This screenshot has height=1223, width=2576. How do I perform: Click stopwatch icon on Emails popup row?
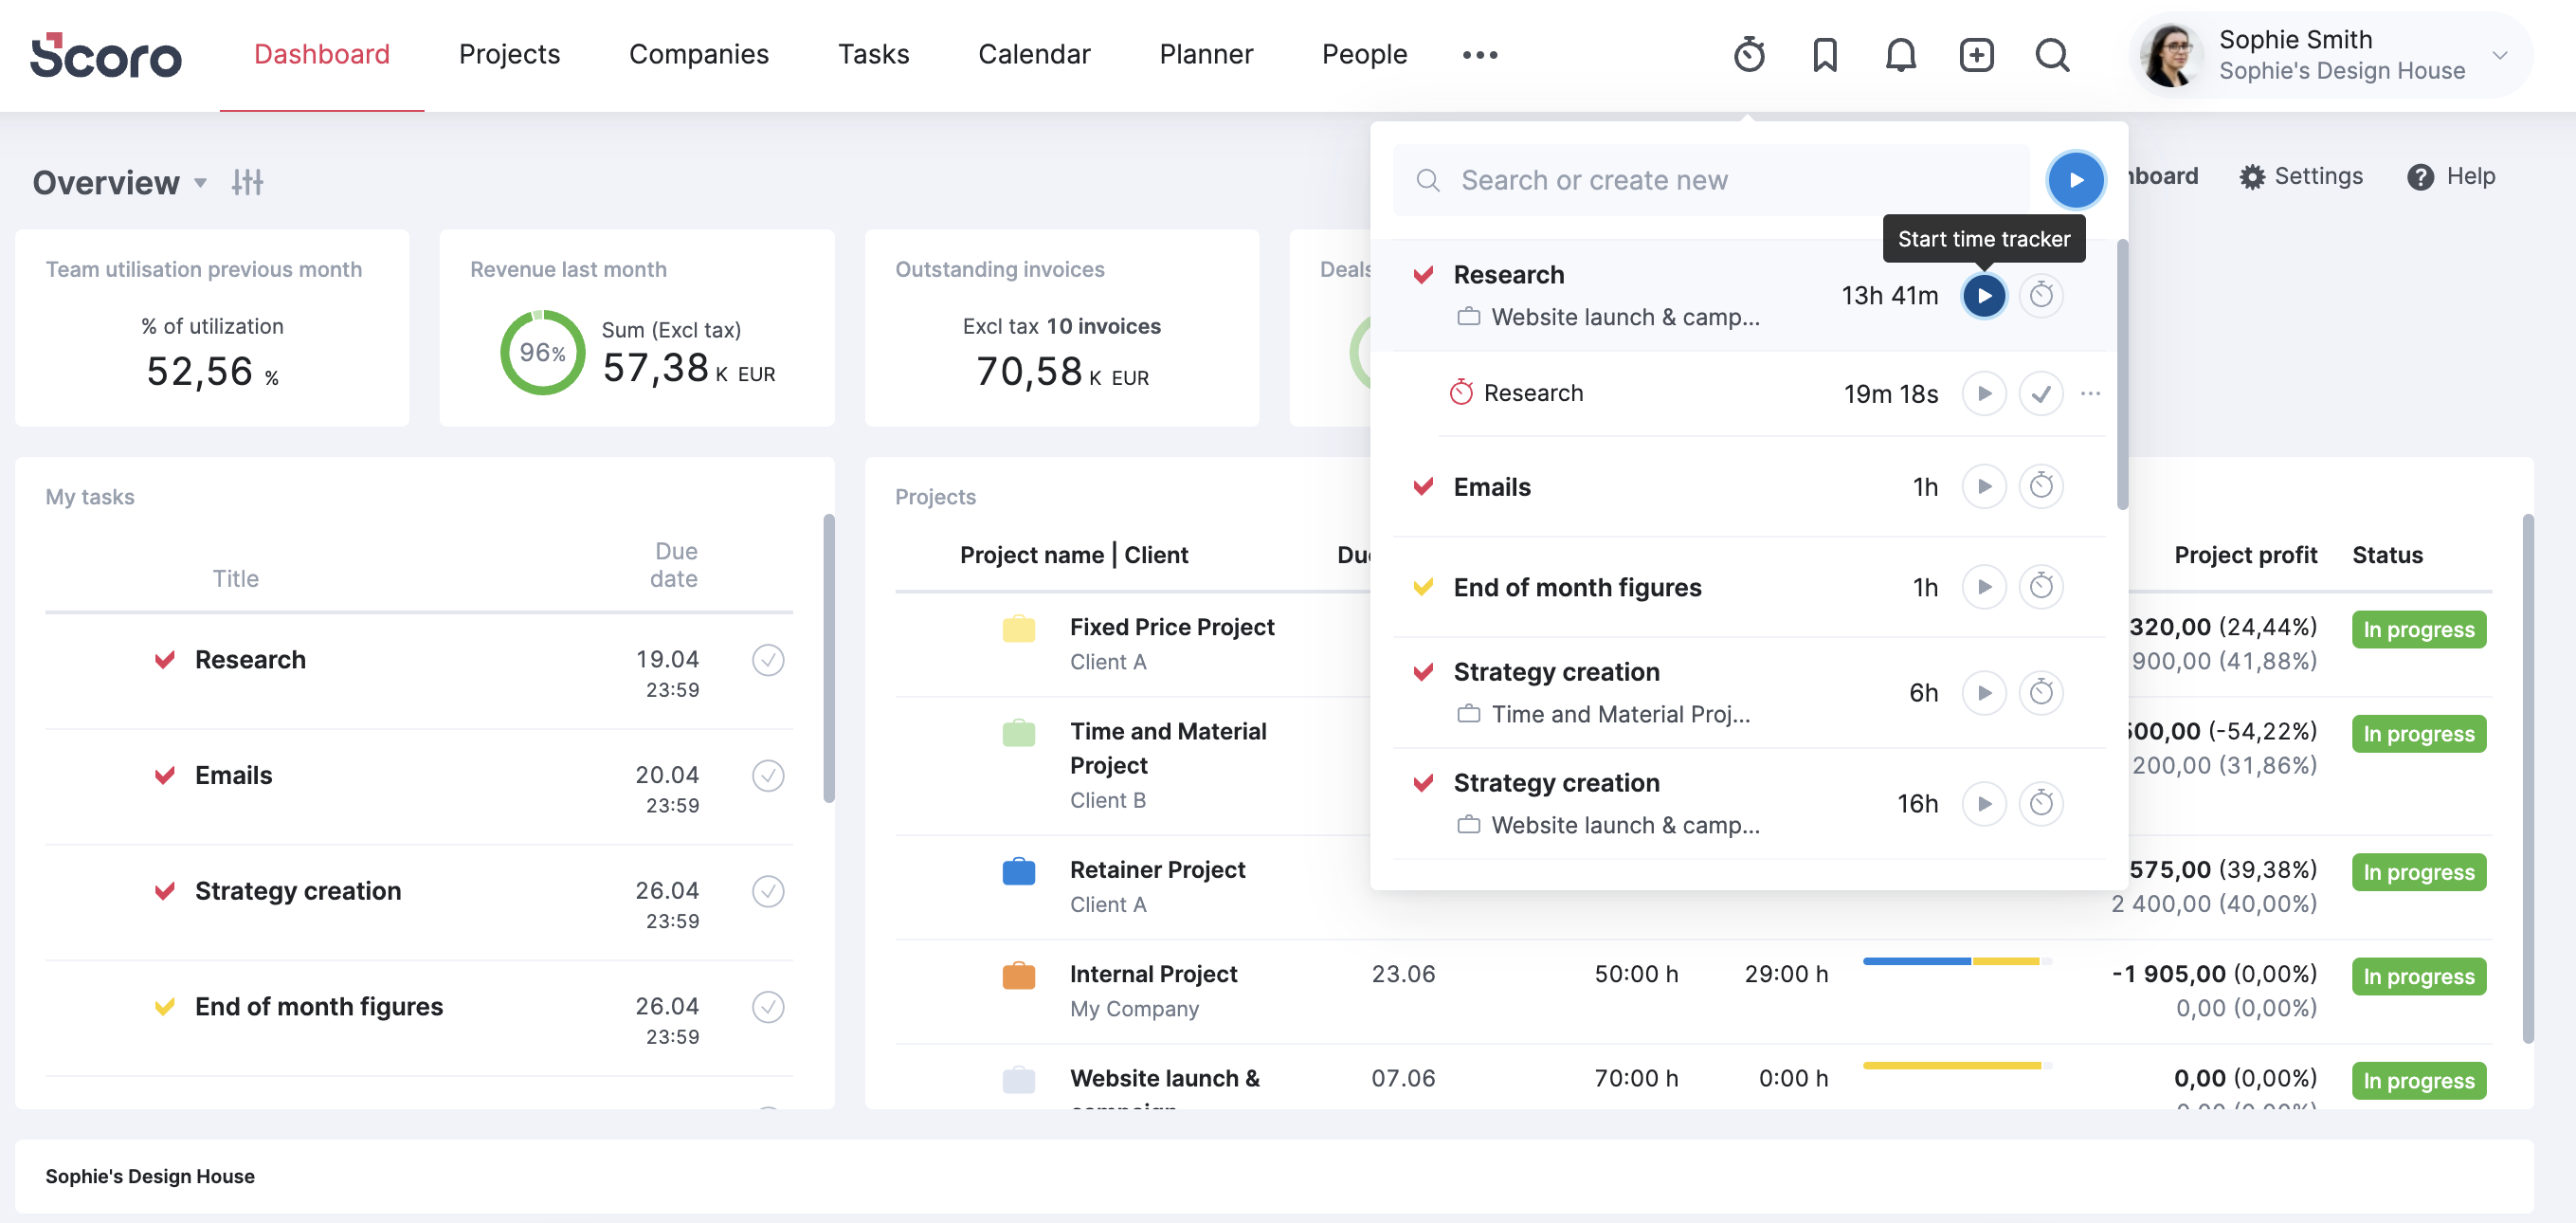click(x=2041, y=486)
